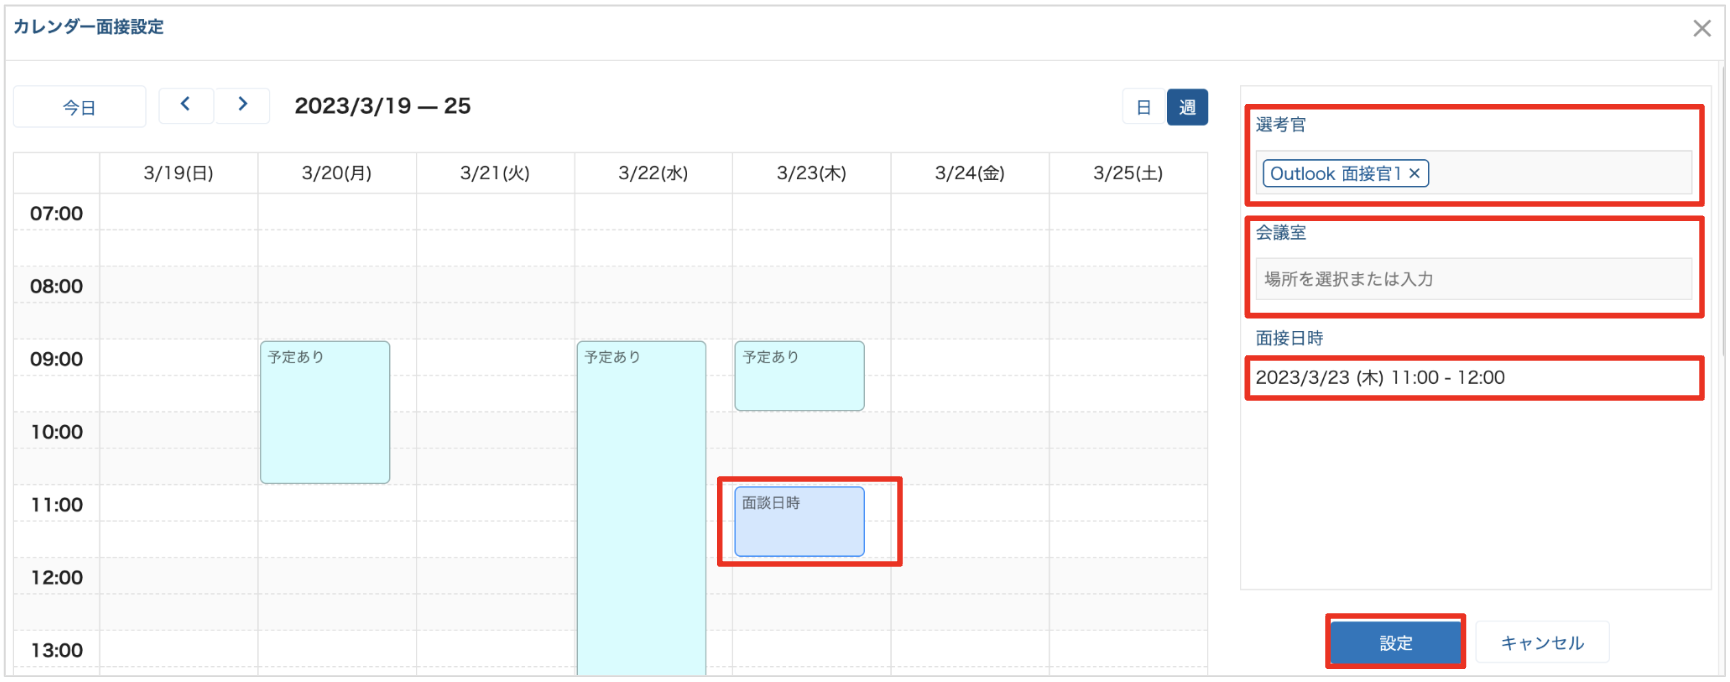1730x682 pixels.
Task: Open the 会議室 location dropdown field
Action: [1473, 279]
